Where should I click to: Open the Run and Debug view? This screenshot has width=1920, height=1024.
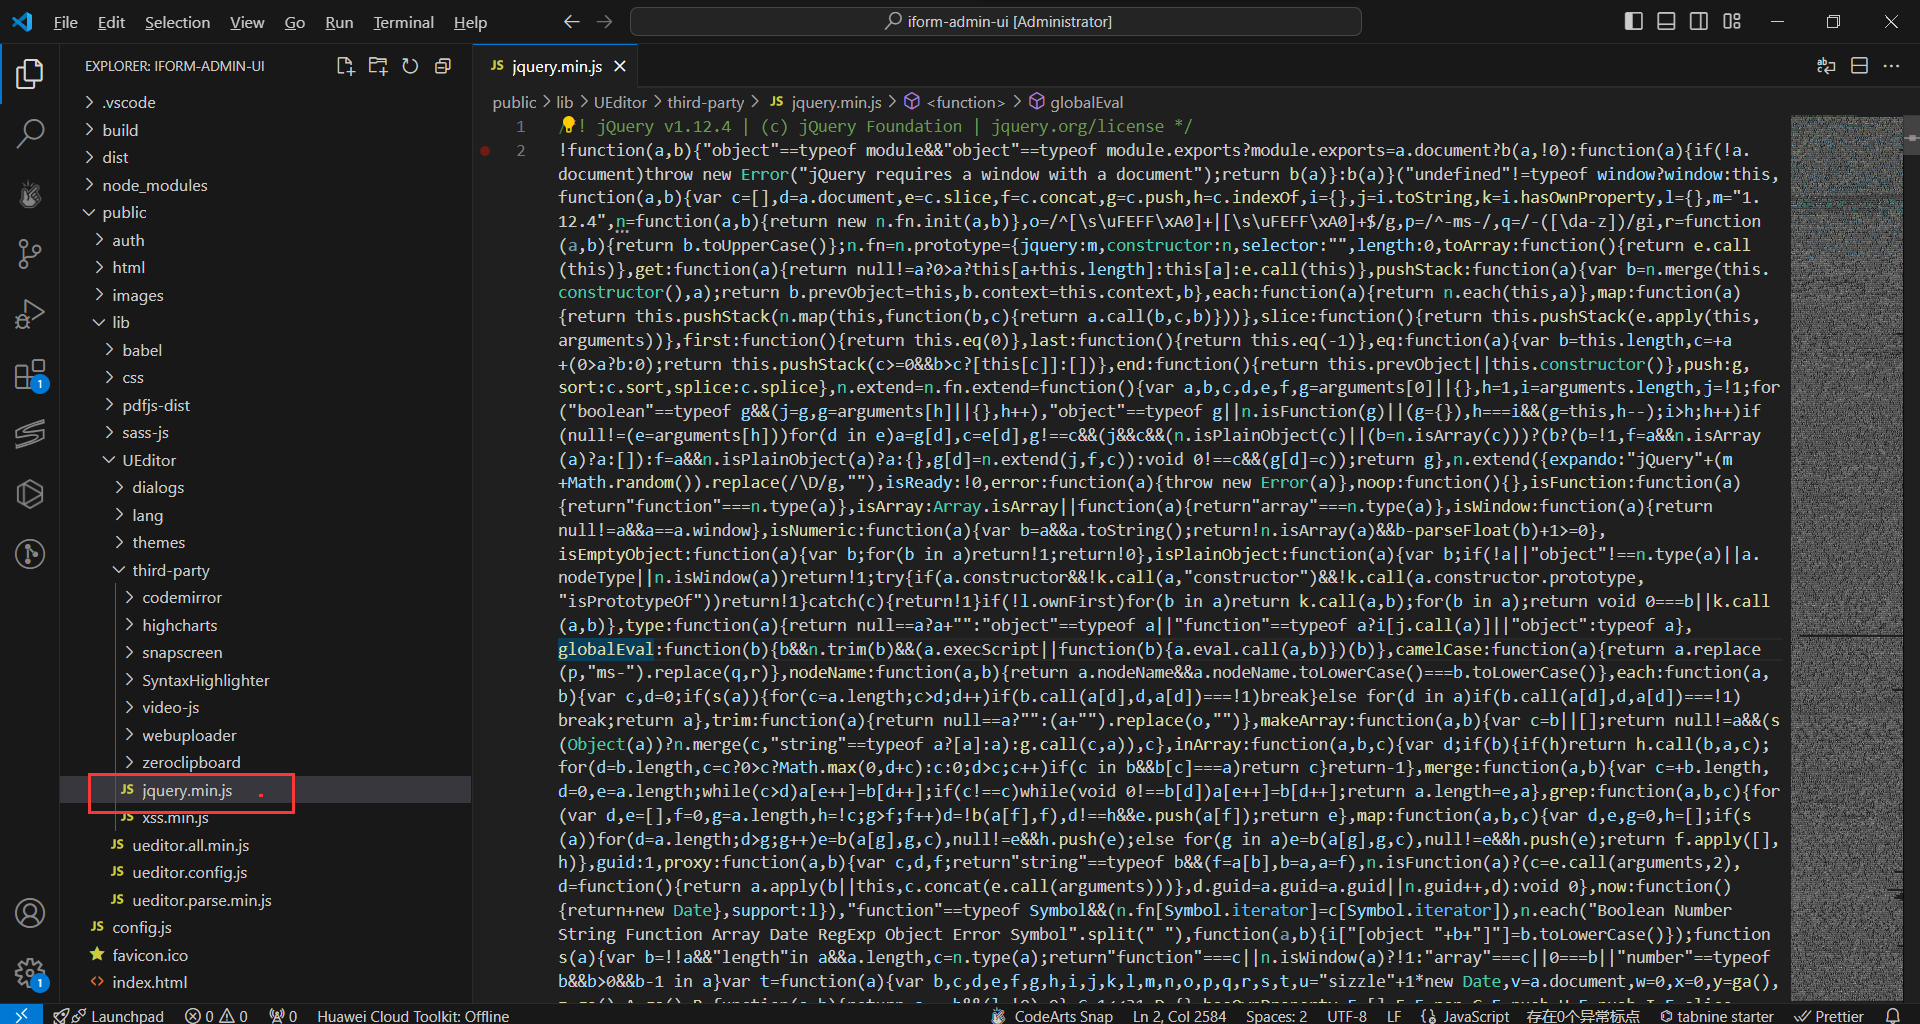click(30, 314)
